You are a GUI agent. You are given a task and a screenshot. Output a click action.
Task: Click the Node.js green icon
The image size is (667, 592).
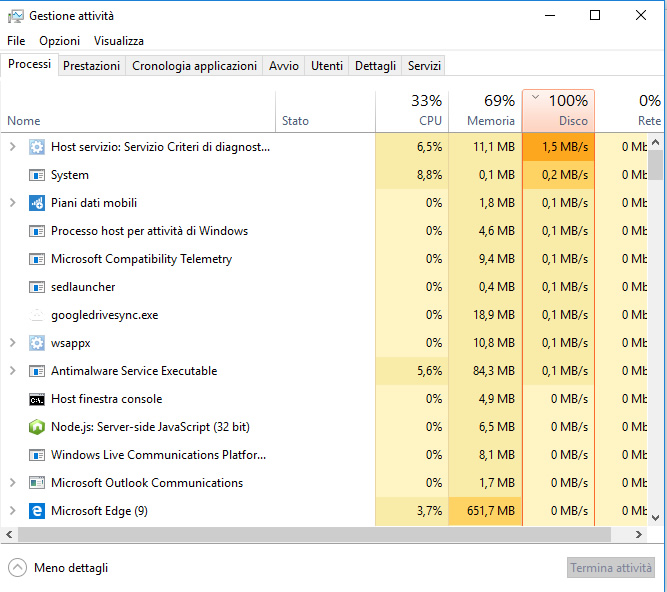(x=37, y=427)
